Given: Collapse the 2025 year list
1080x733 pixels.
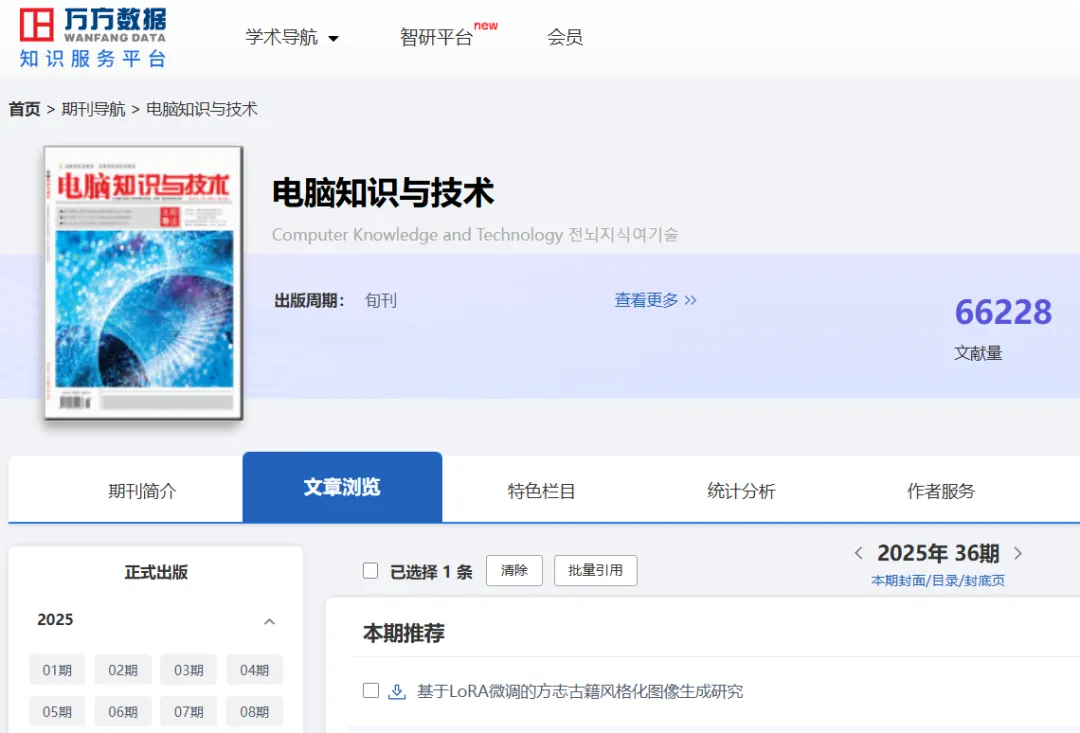Looking at the screenshot, I should click(x=269, y=620).
